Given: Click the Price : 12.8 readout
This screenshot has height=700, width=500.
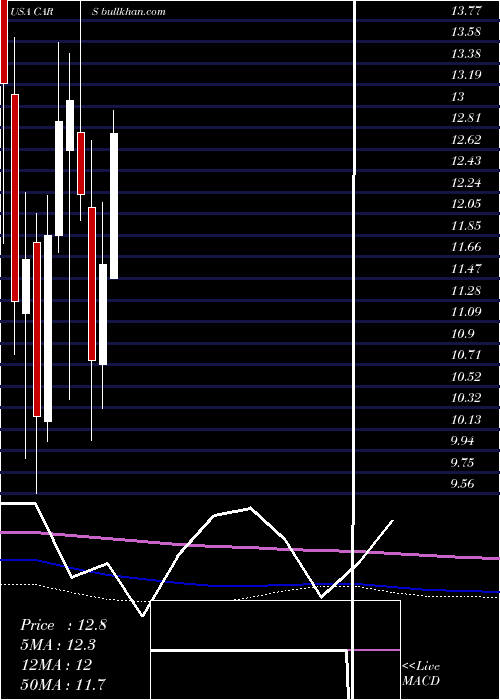Looking at the screenshot, I should 63,625.
